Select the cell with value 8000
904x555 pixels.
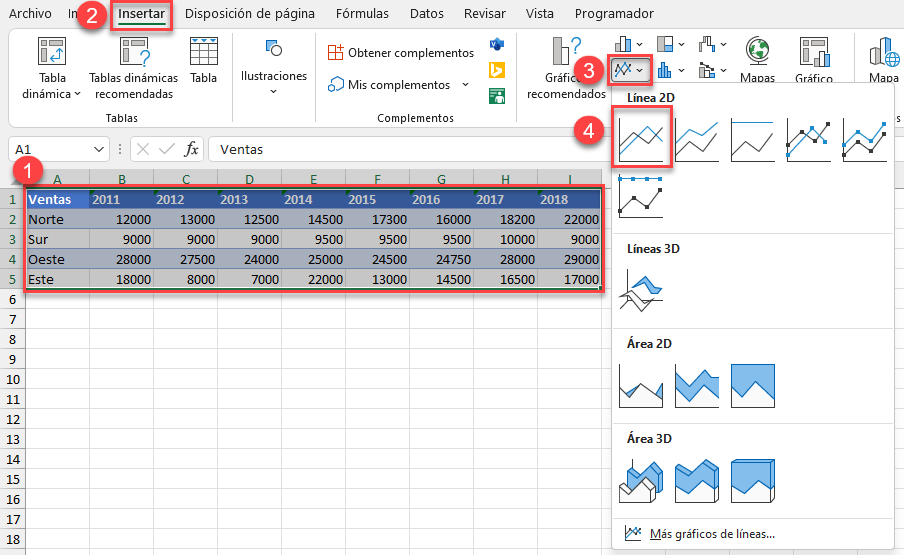186,279
